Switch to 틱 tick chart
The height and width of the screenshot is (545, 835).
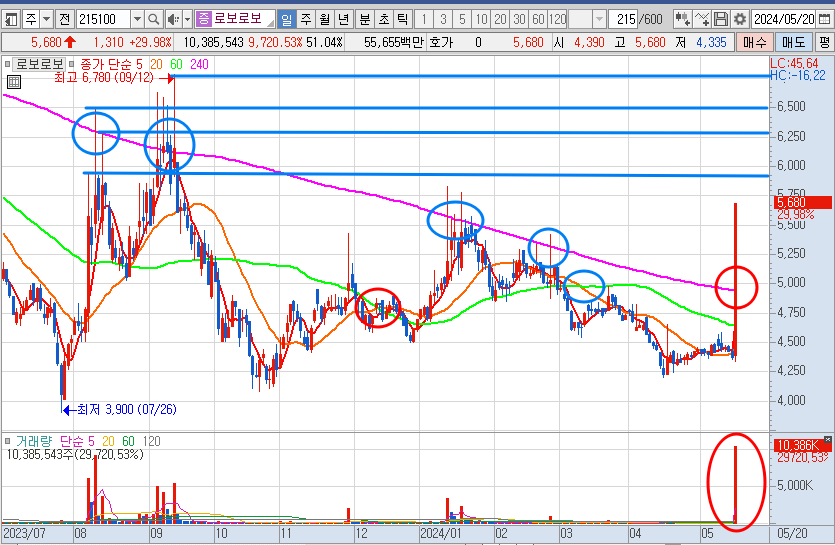click(x=403, y=20)
